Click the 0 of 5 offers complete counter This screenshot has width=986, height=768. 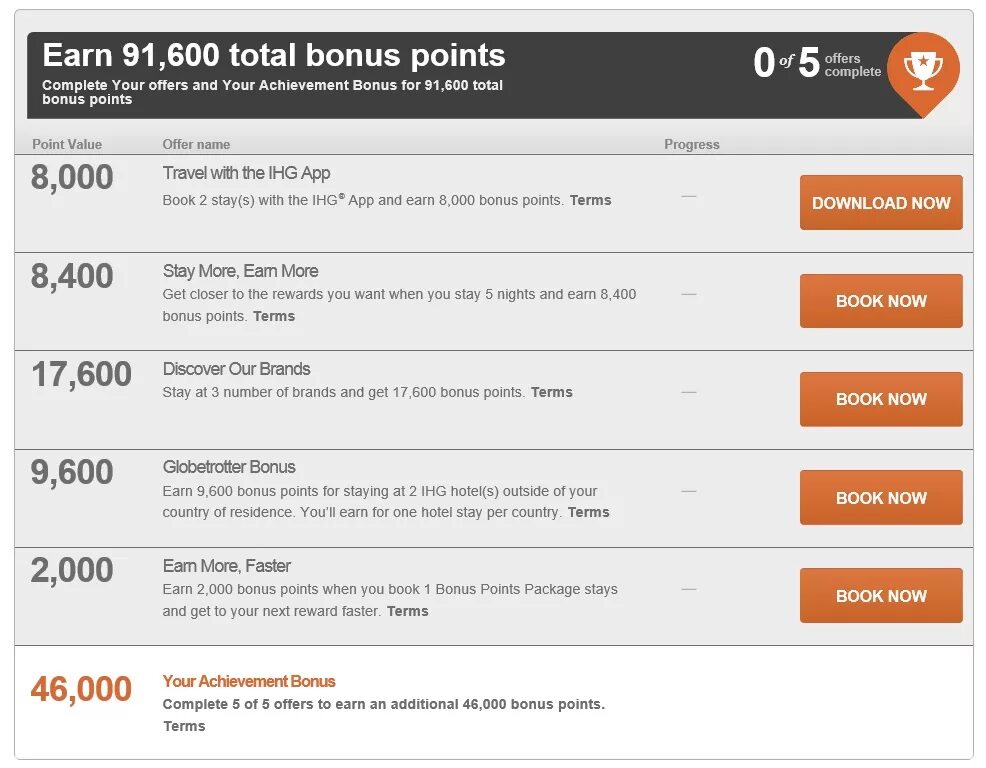point(817,64)
